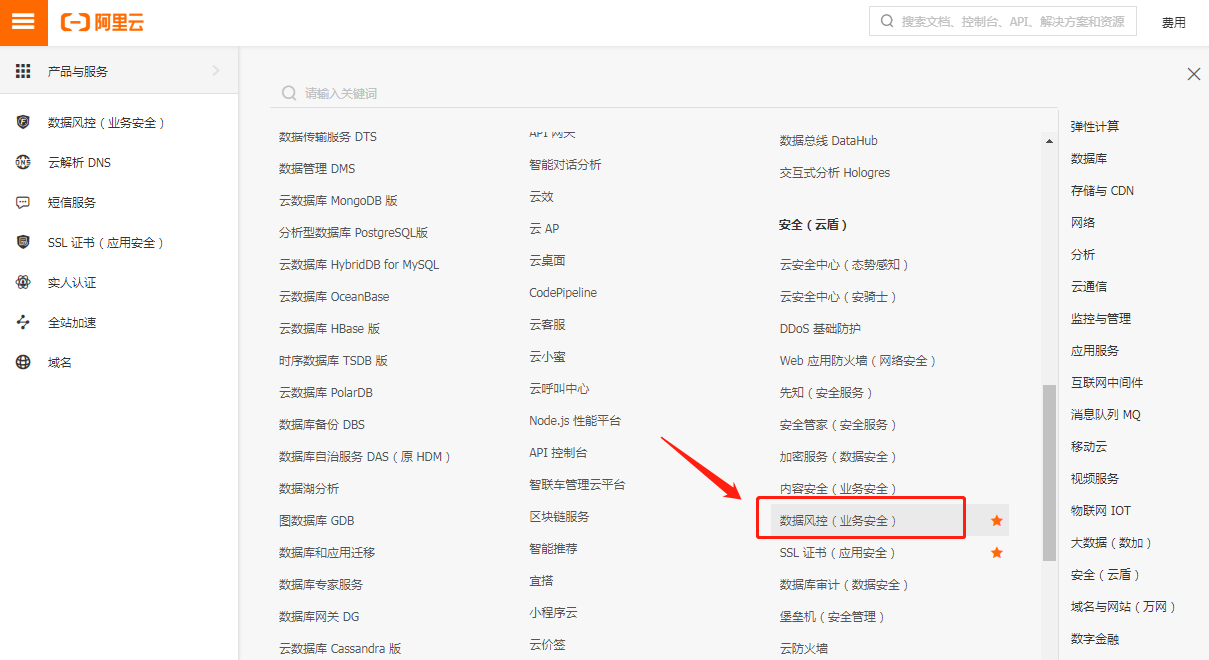Click the SSL 证书 shield icon in sidebar
This screenshot has height=660, width=1209.
point(23,242)
